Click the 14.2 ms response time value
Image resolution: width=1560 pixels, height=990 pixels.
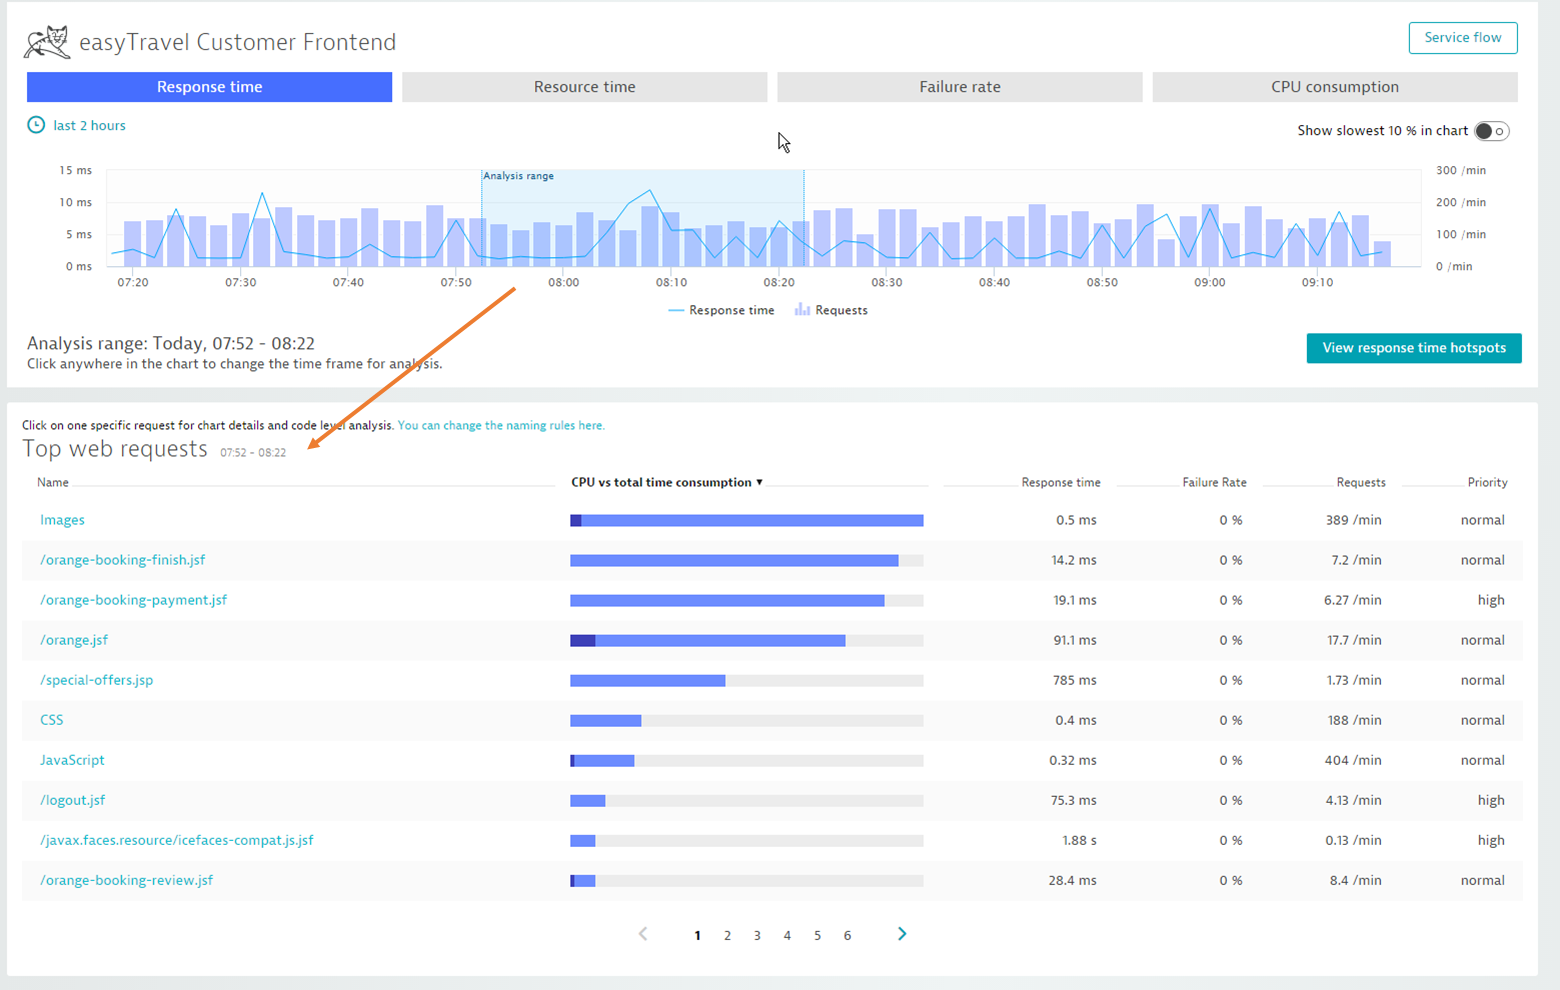1073,560
